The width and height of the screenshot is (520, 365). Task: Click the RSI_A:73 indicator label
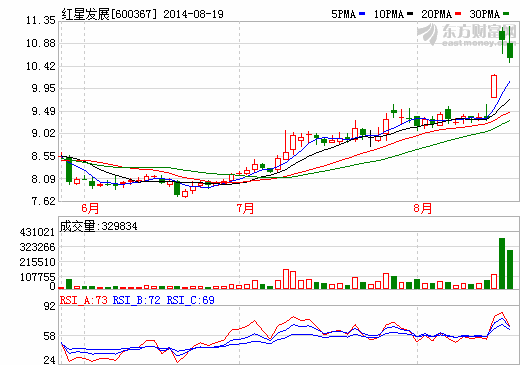tap(84, 300)
